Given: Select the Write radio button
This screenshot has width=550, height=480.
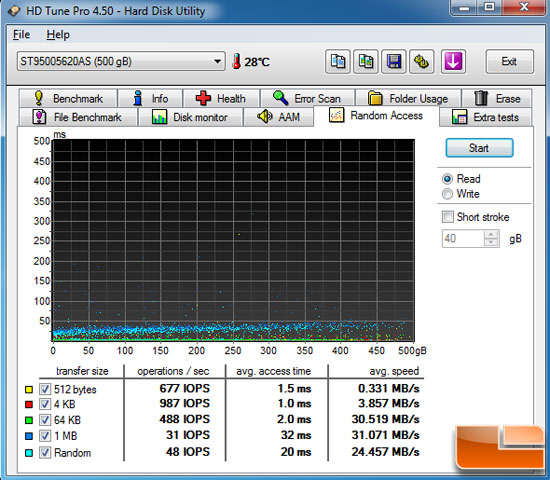Looking at the screenshot, I should (x=447, y=194).
